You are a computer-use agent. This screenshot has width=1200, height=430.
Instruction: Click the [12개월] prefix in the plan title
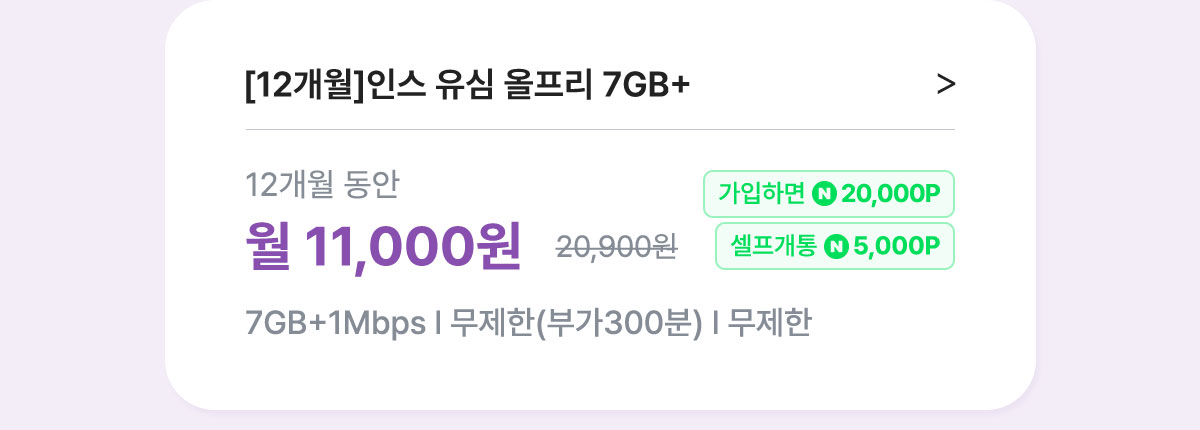[307, 86]
